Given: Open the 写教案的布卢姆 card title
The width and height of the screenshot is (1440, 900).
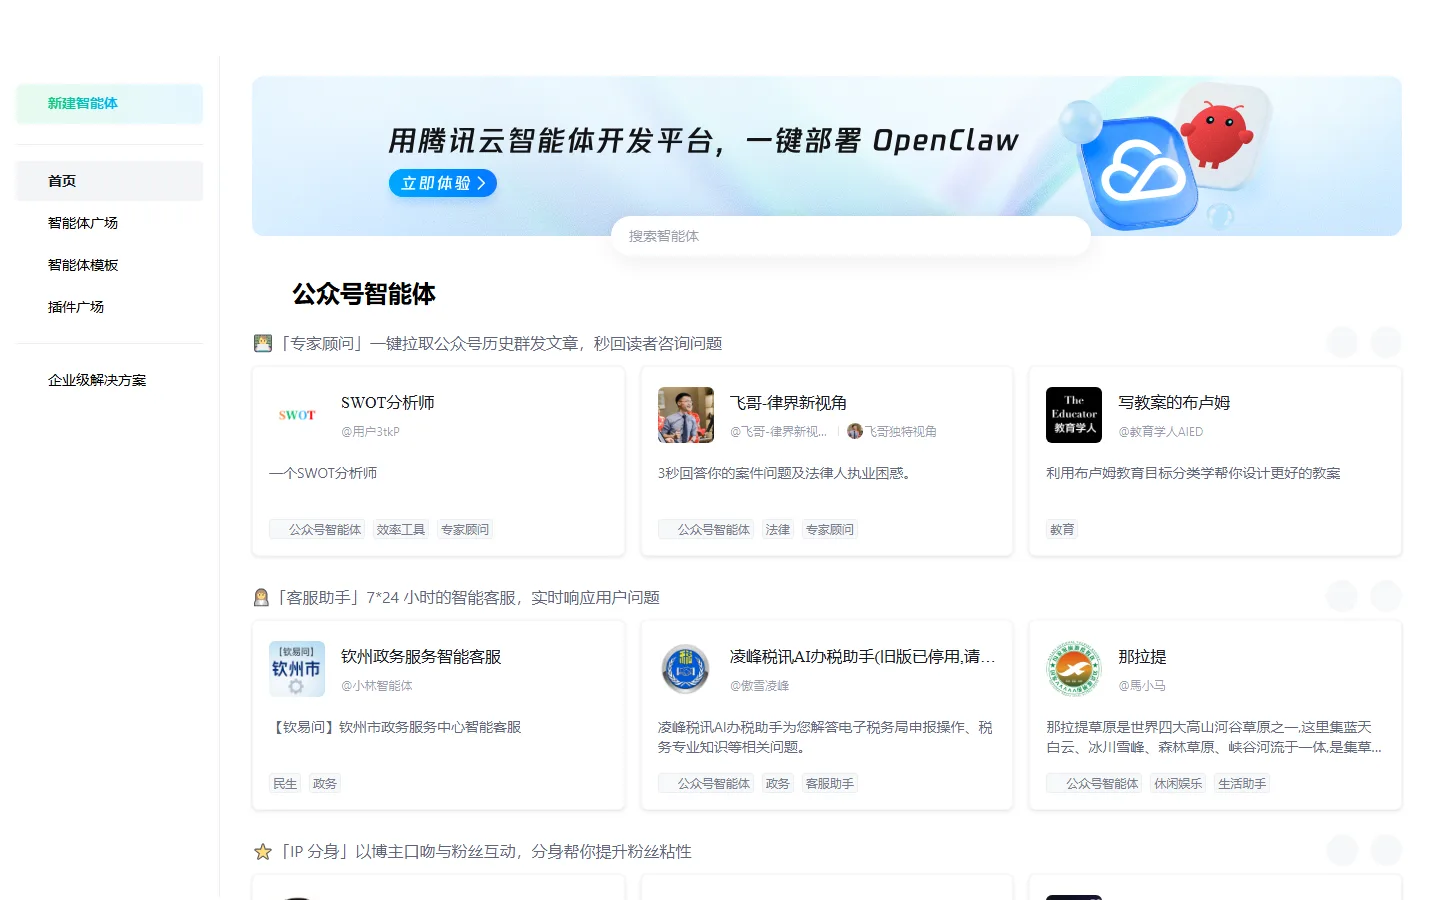Looking at the screenshot, I should pos(1174,403).
